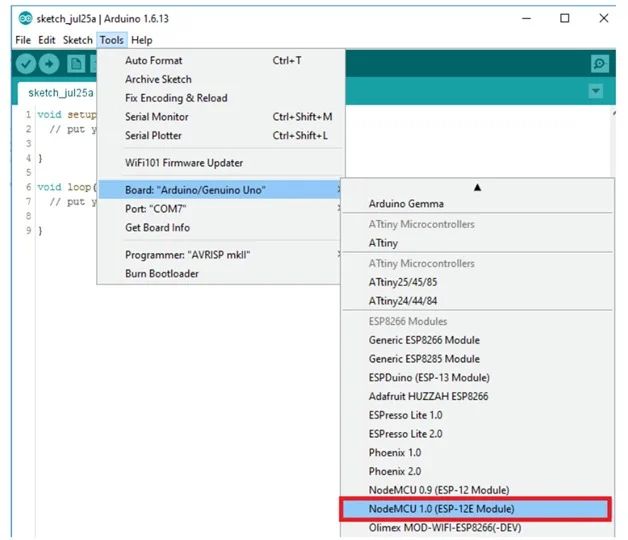Open the tab options dropdown arrow
The image size is (628, 540).
[596, 91]
